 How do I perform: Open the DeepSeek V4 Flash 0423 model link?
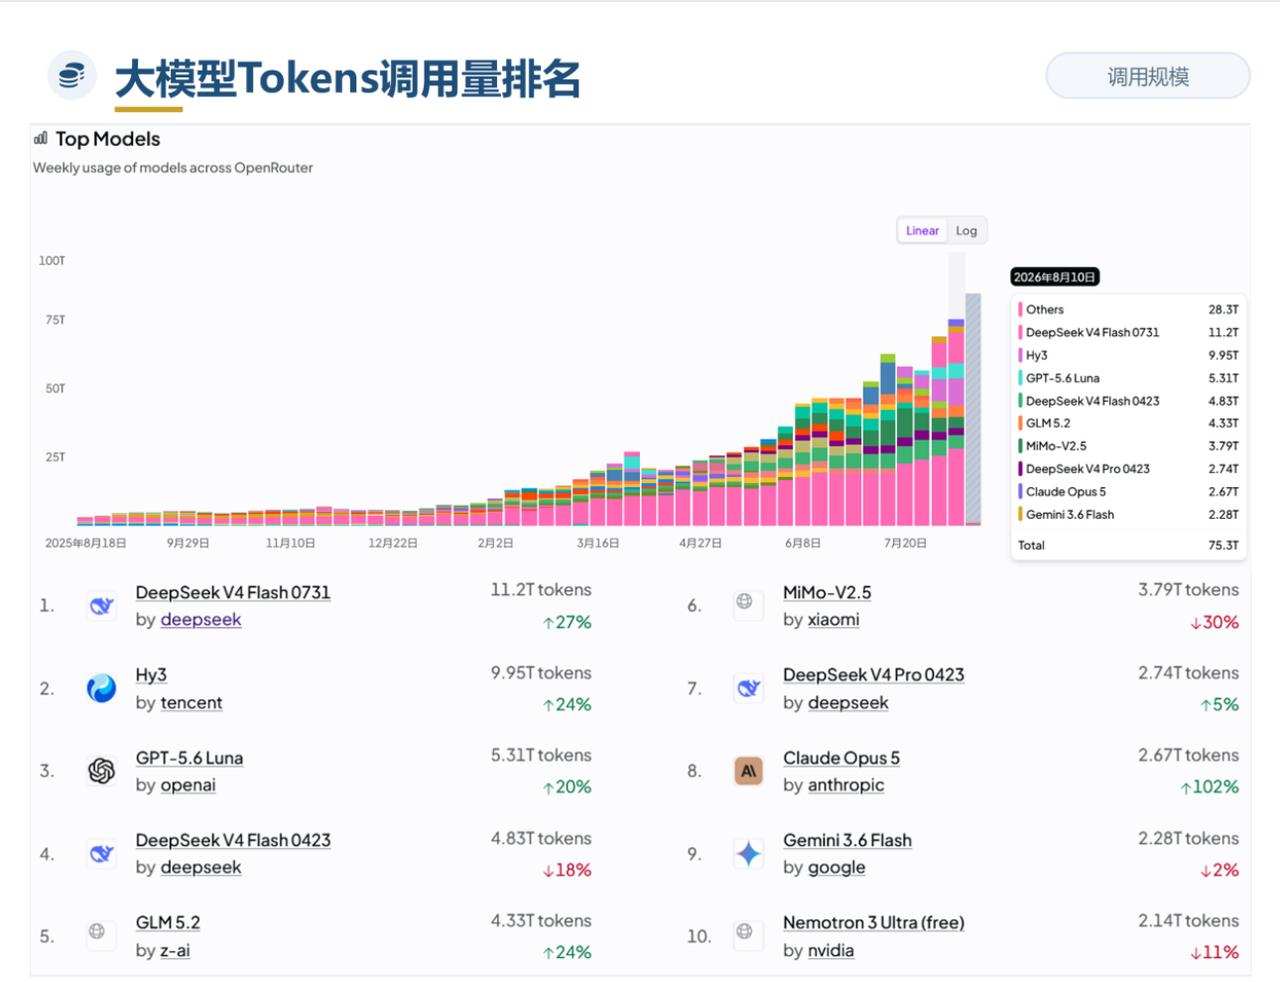[233, 840]
